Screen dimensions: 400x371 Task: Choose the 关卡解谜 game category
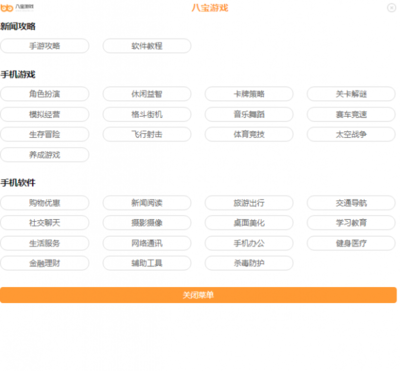(x=351, y=94)
